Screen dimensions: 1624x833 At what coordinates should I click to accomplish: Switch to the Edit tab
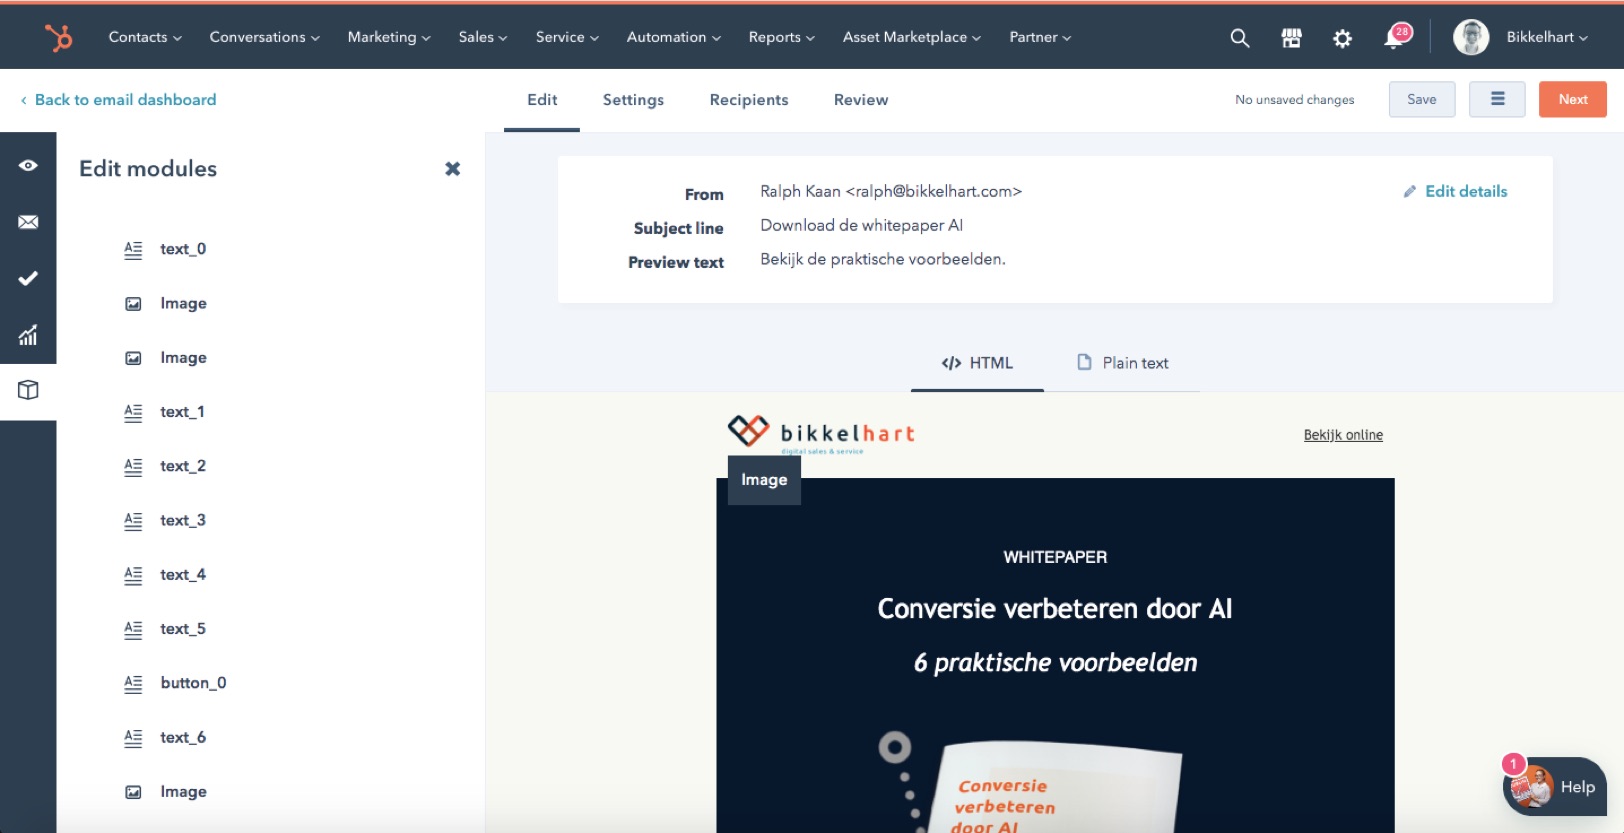(542, 100)
